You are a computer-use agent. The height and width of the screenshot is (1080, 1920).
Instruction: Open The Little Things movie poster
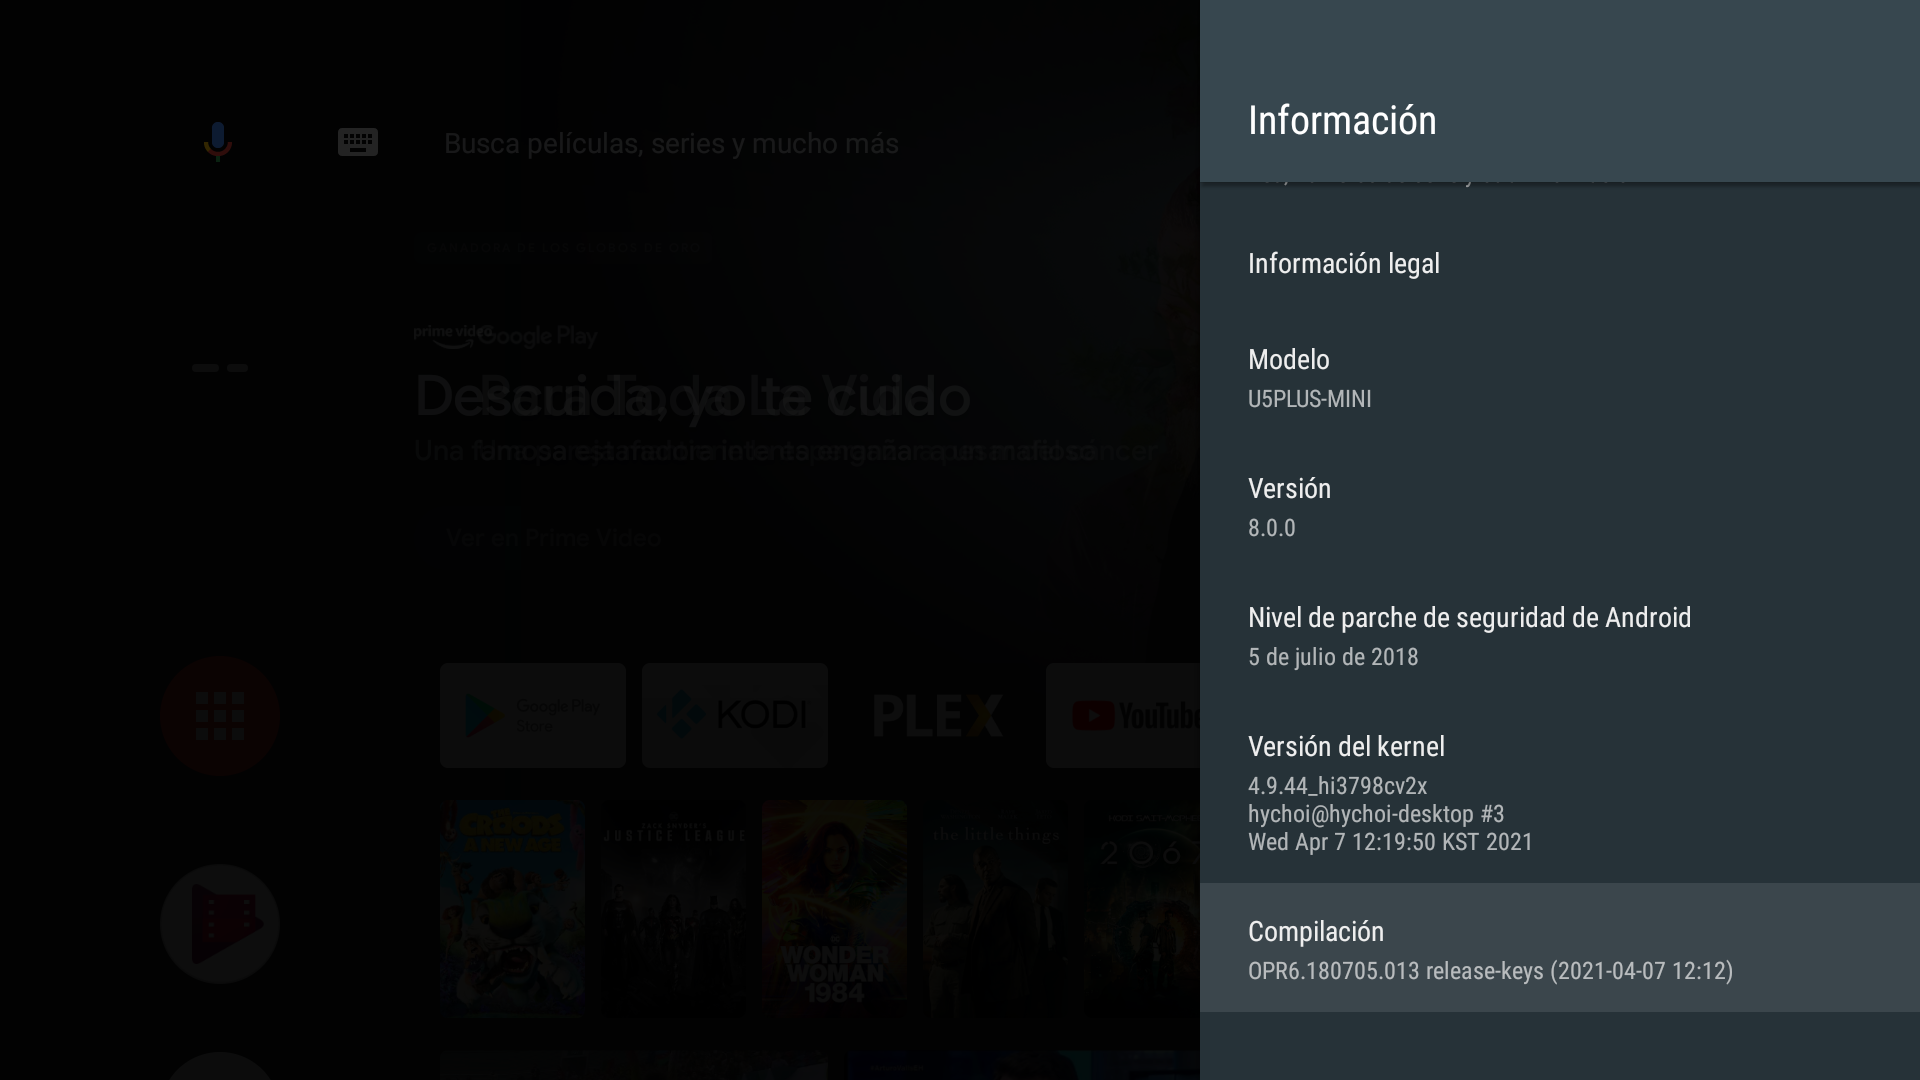(x=995, y=906)
